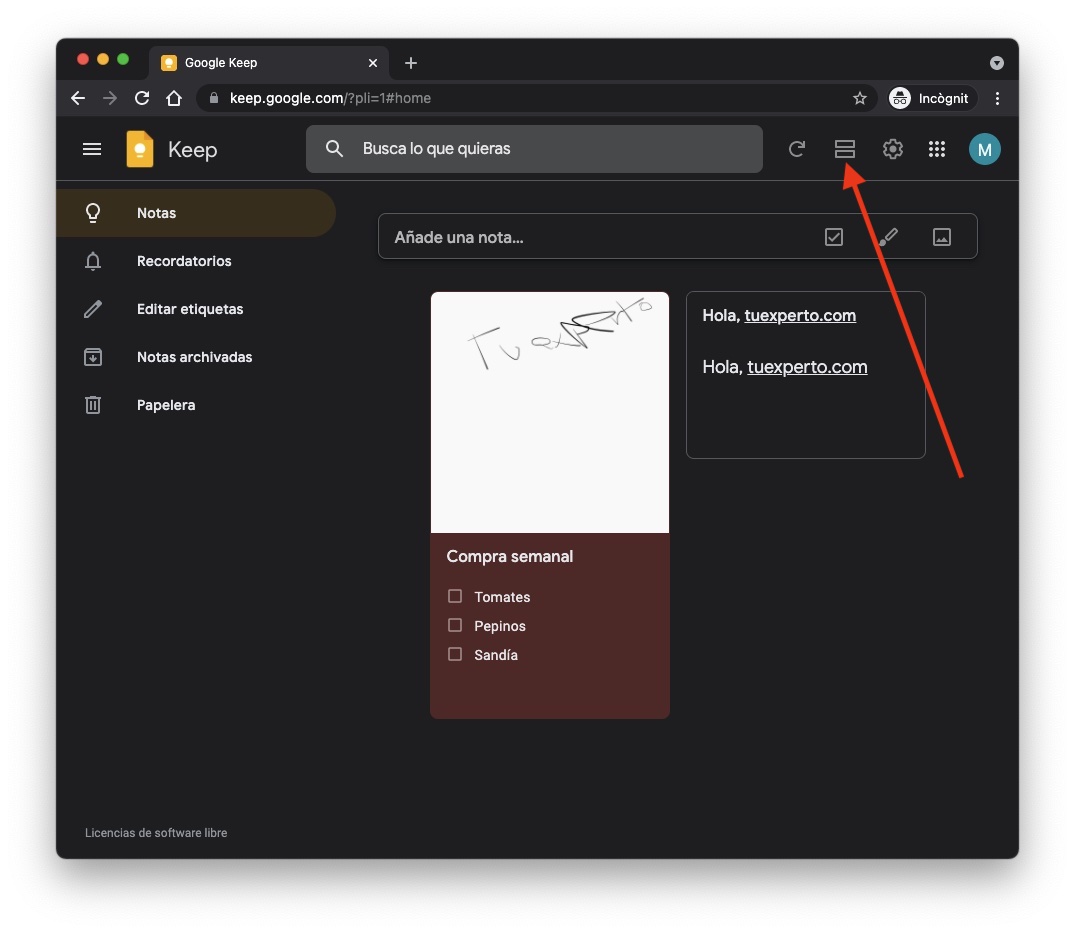
Task: Refresh notes with the reload icon
Action: (x=797, y=149)
